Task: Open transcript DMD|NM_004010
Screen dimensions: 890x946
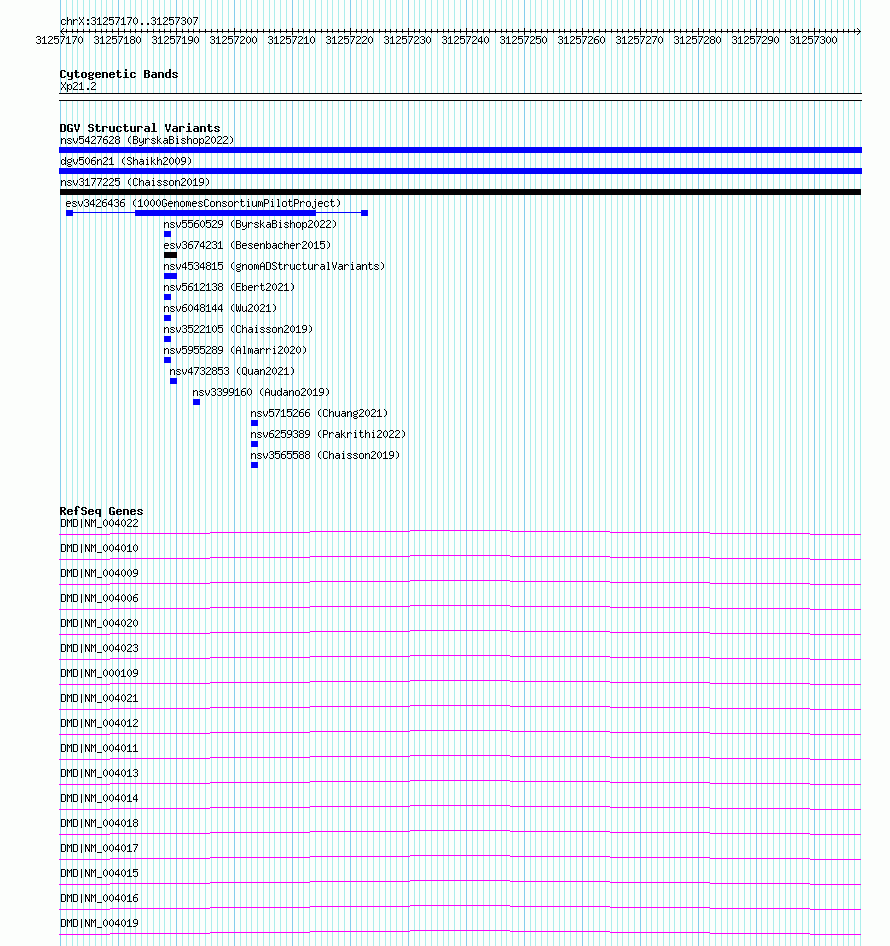Action: pyautogui.click(x=99, y=548)
